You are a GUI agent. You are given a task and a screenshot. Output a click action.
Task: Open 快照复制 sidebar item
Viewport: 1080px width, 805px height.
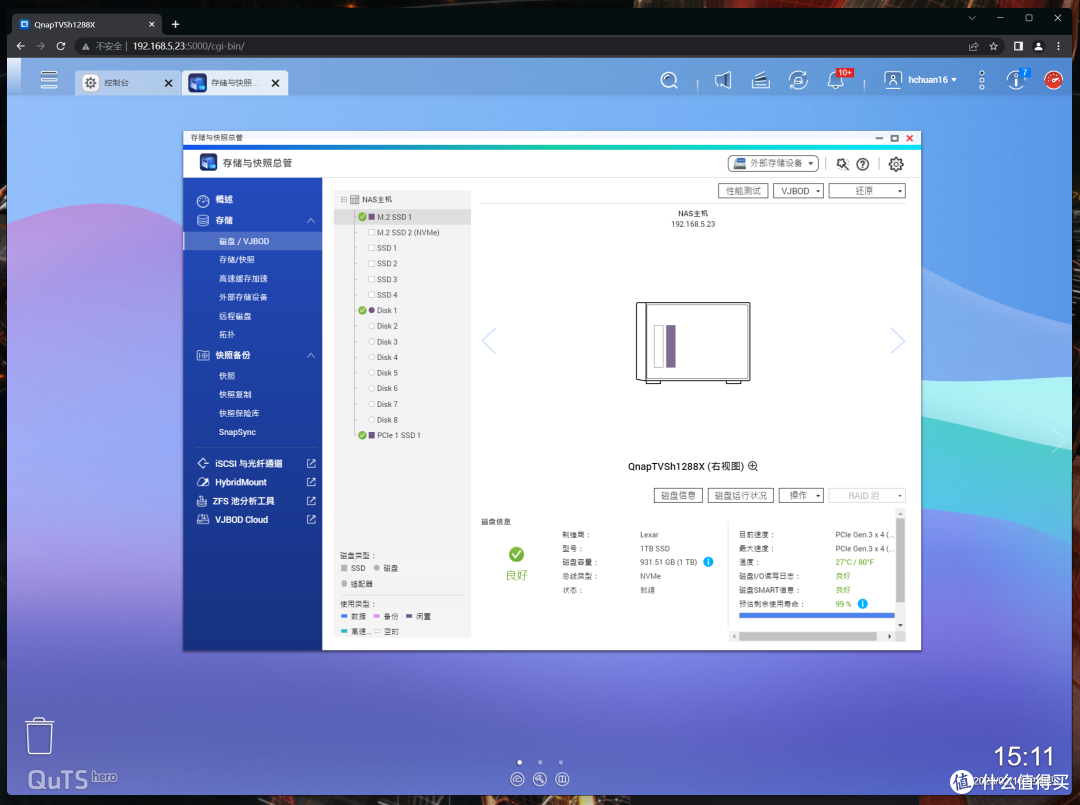(x=235, y=395)
